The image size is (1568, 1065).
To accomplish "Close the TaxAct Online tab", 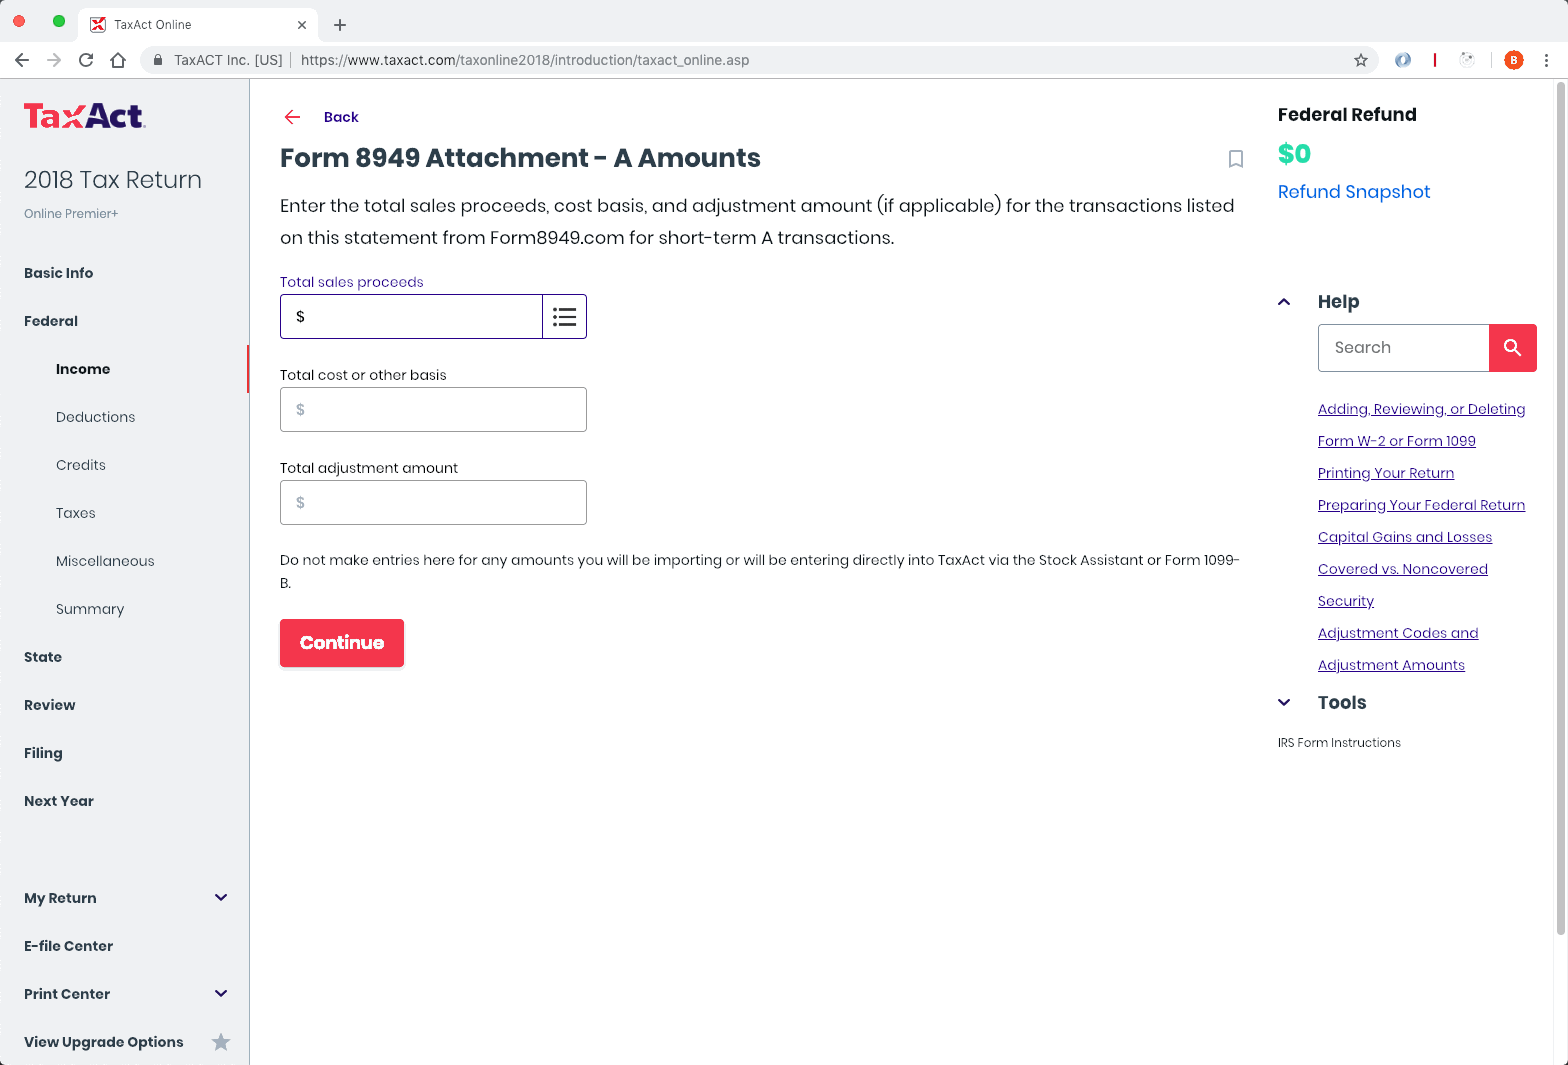I will pyautogui.click(x=302, y=25).
